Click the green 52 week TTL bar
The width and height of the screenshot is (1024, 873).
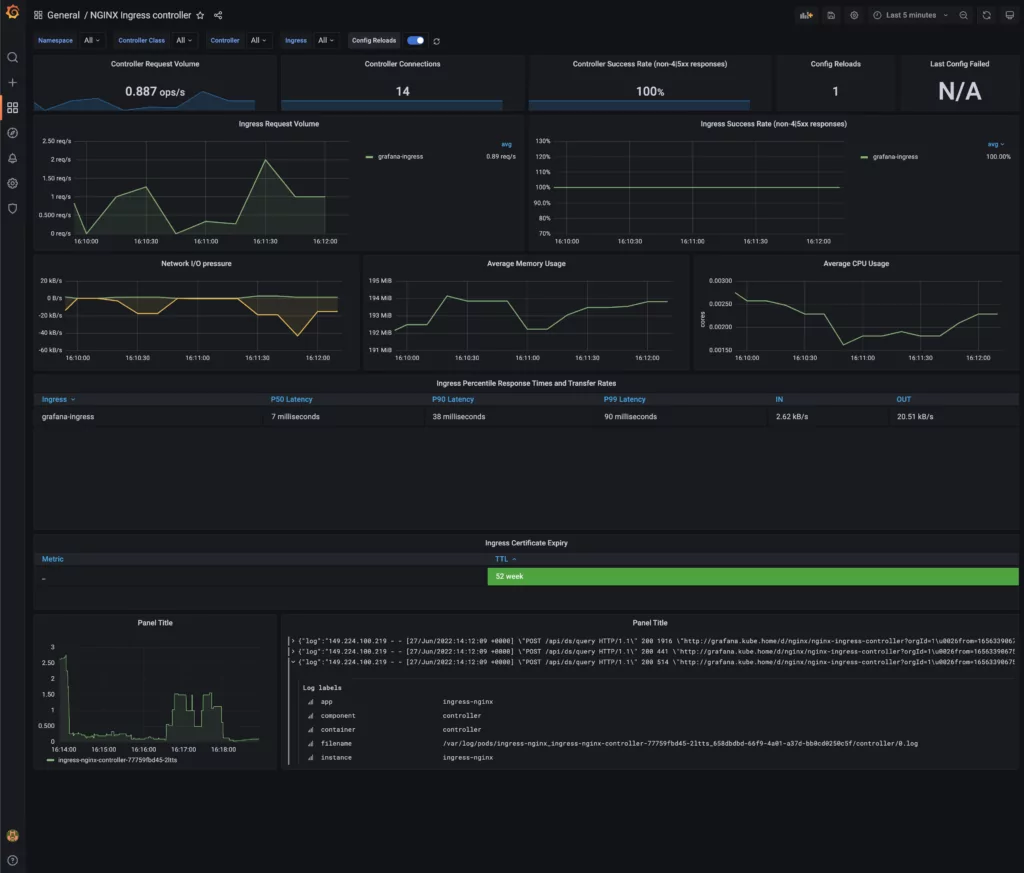pos(753,577)
